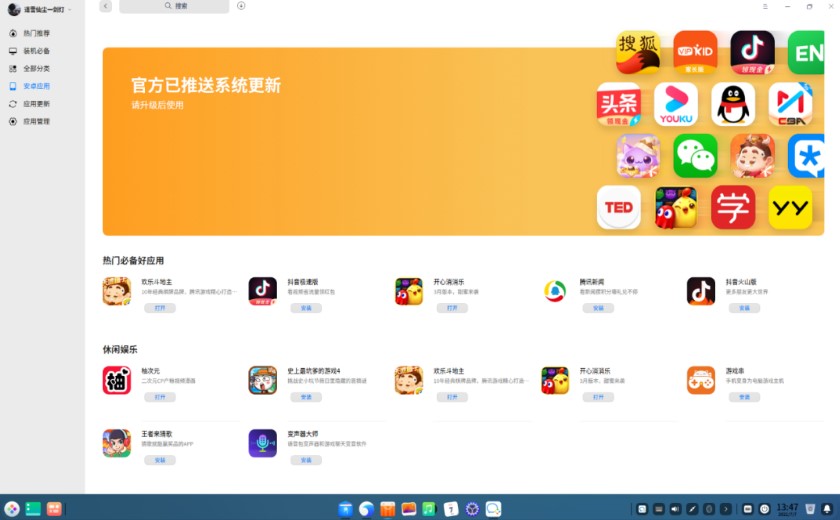This screenshot has height=520, width=840.
Task: Open 柚次元 using its 打开 button
Action: pyautogui.click(x=160, y=397)
